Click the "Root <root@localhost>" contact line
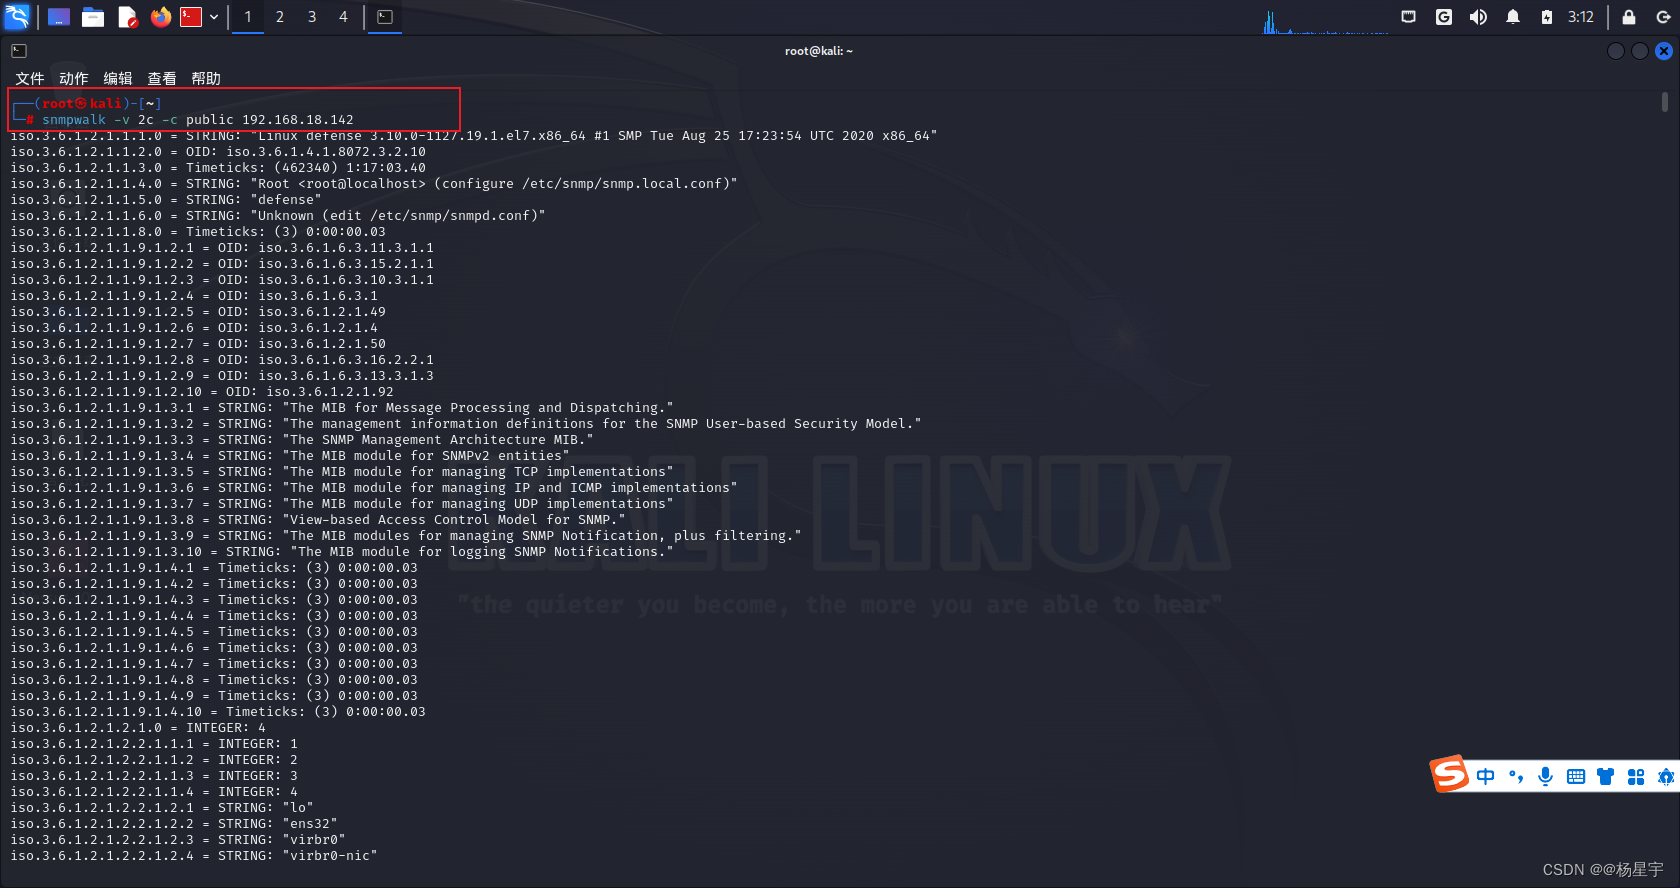This screenshot has width=1680, height=888. pos(374,184)
